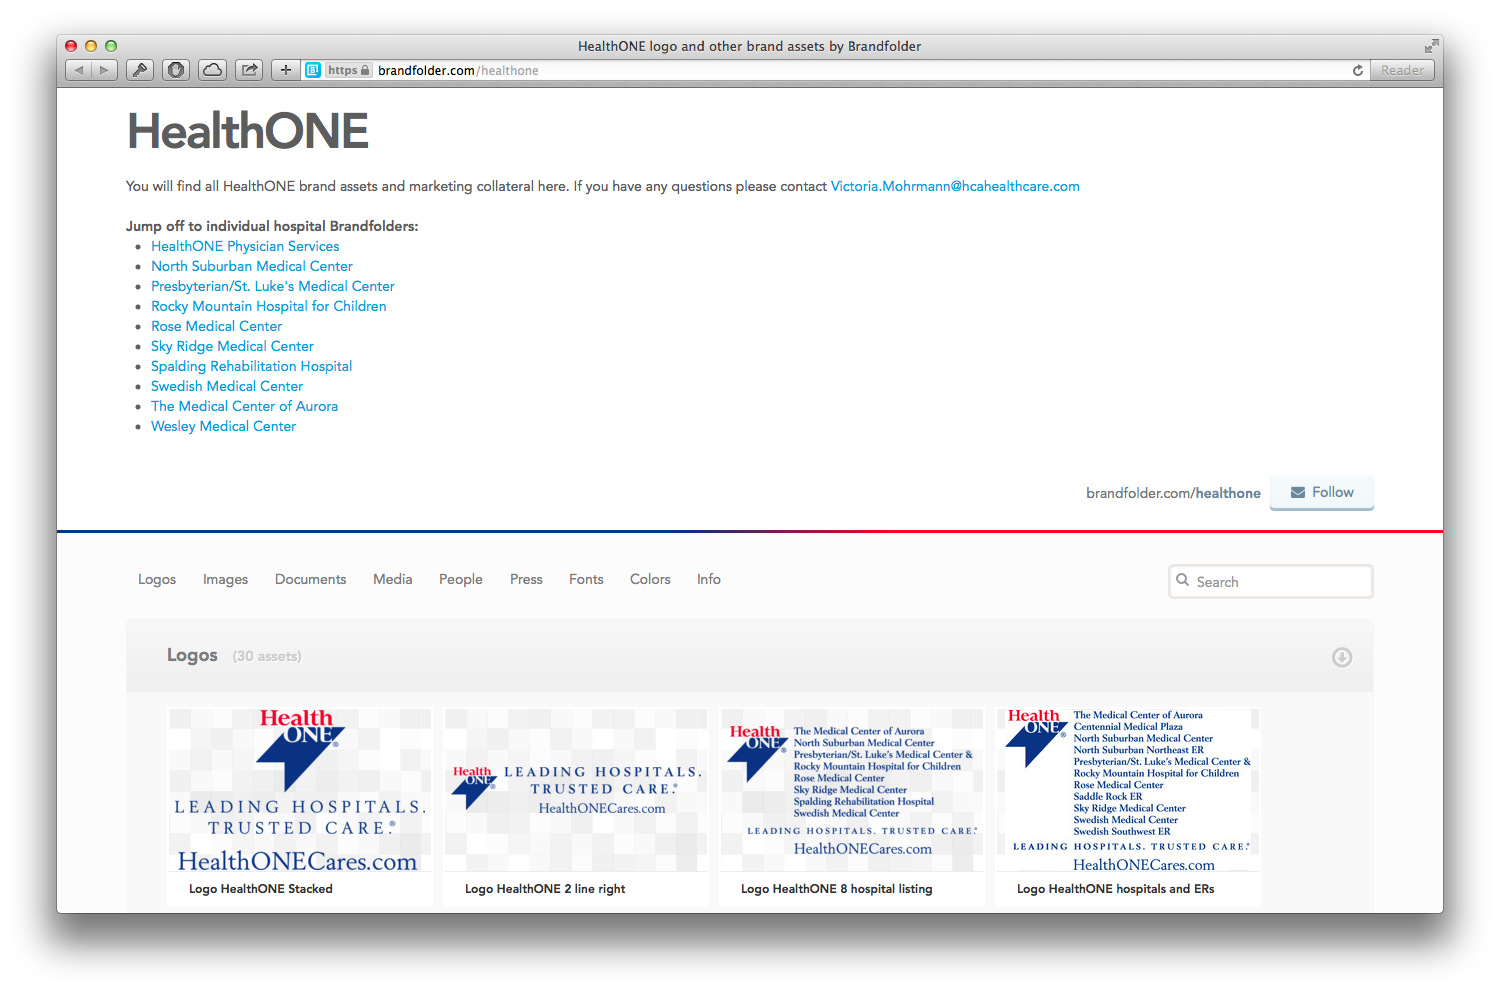Open the Colors tab
Viewport: 1500px width, 992px height.
click(650, 579)
